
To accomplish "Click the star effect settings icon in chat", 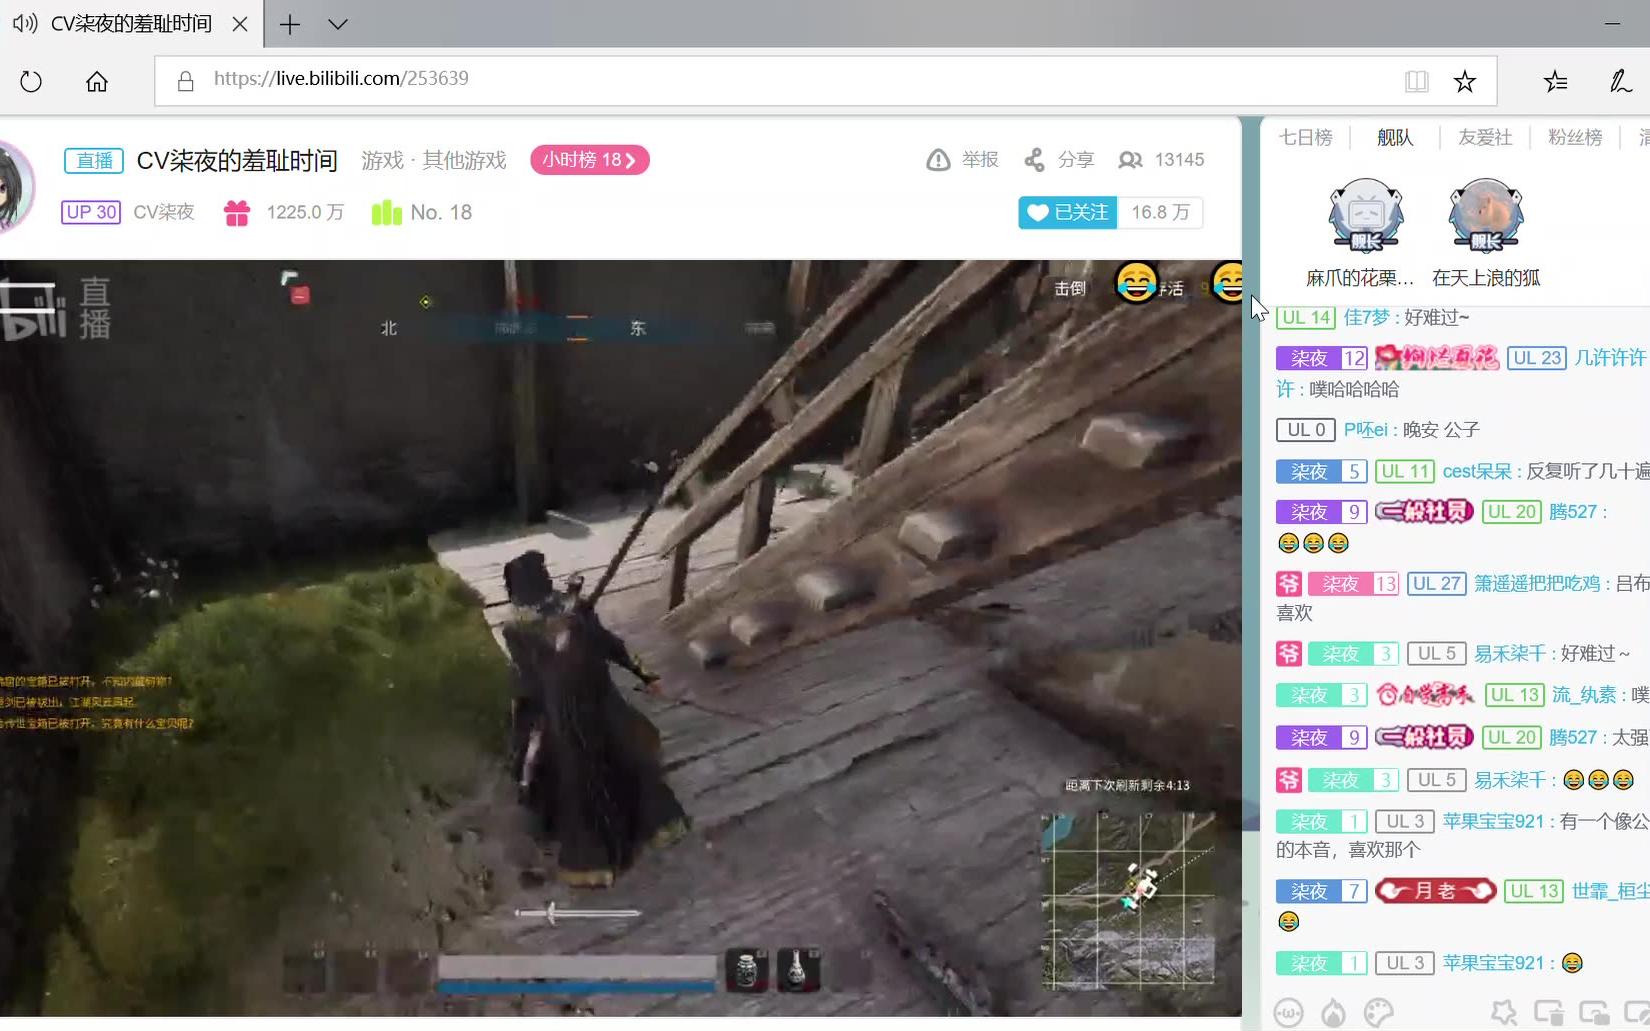I will (x=1503, y=1012).
